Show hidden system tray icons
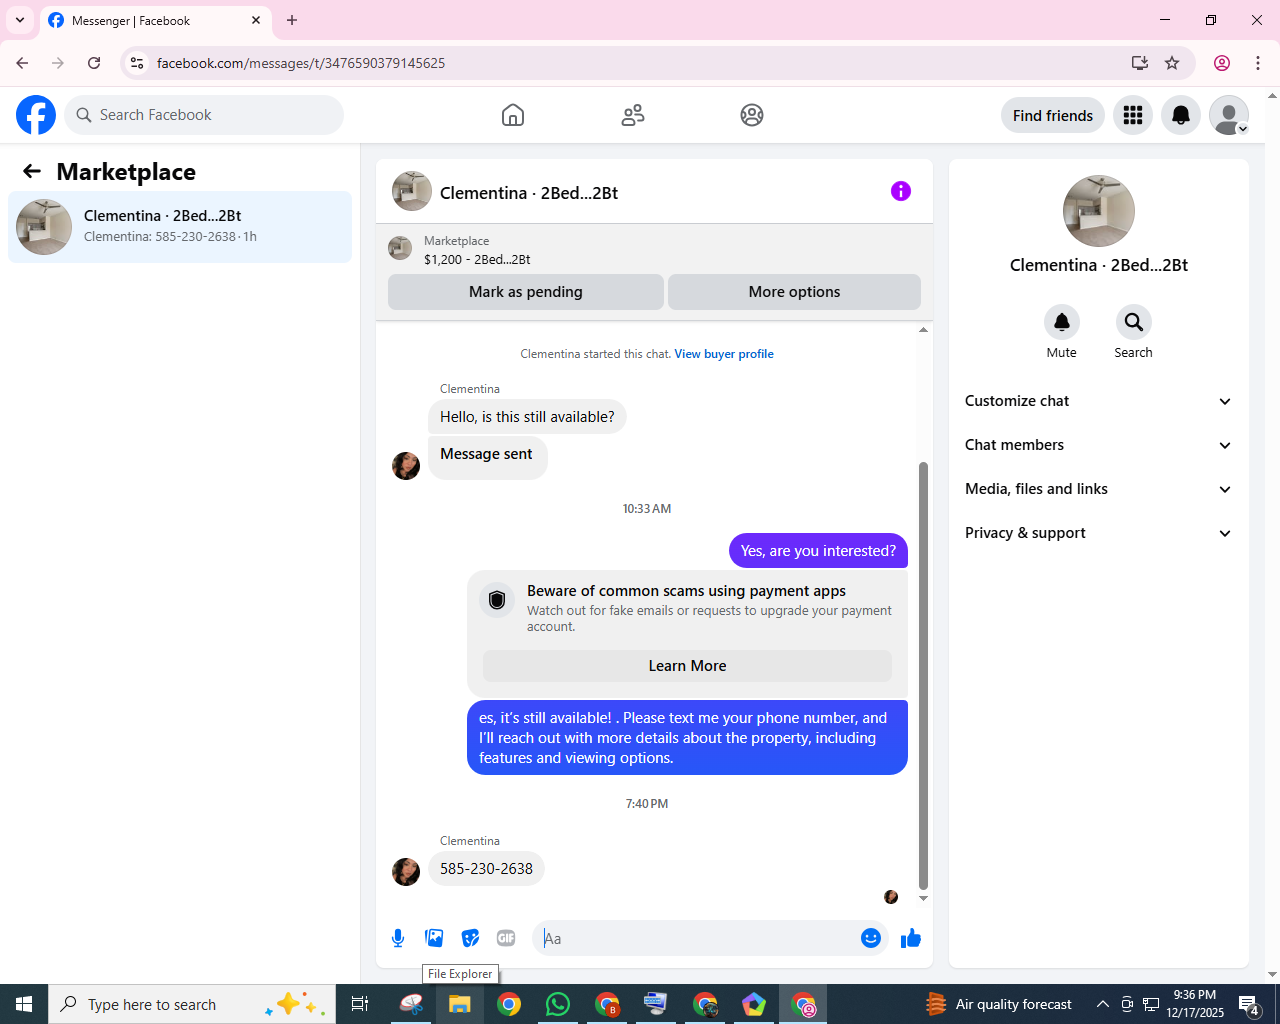This screenshot has width=1280, height=1024. (1102, 1004)
